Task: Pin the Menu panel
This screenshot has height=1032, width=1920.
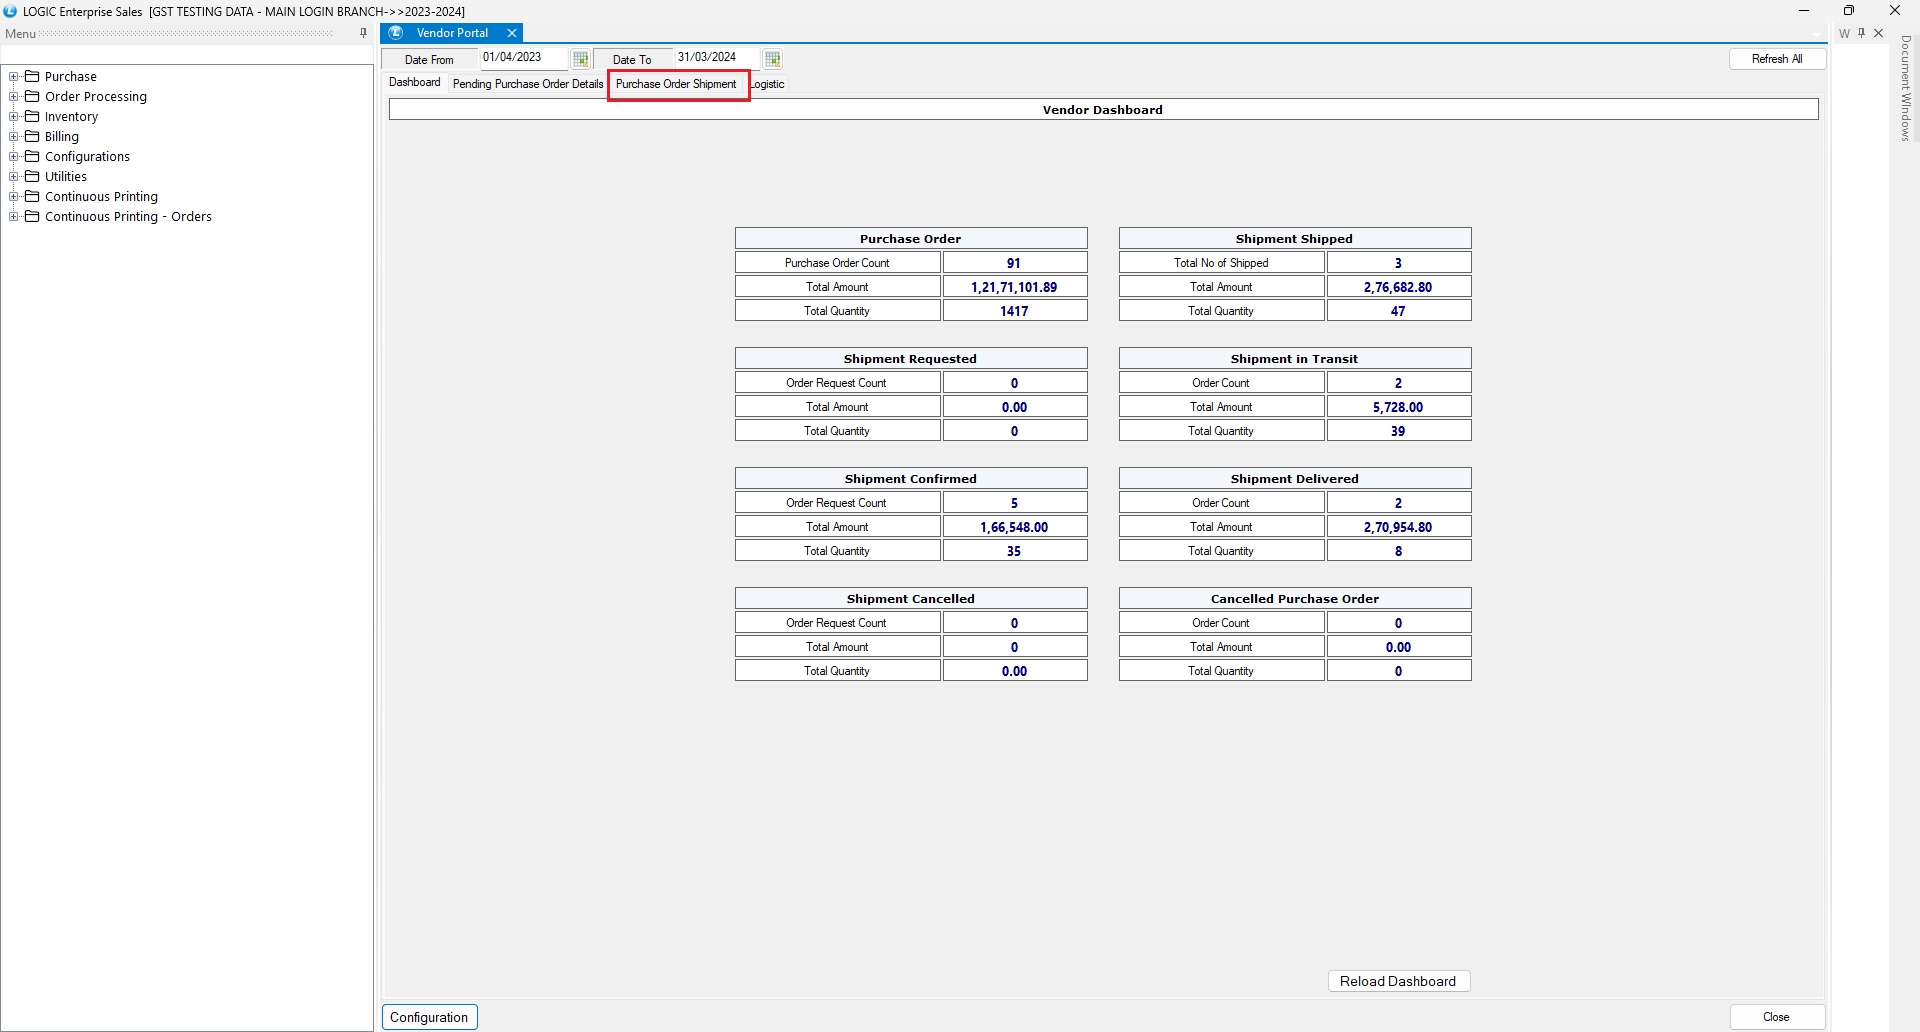Action: (363, 33)
